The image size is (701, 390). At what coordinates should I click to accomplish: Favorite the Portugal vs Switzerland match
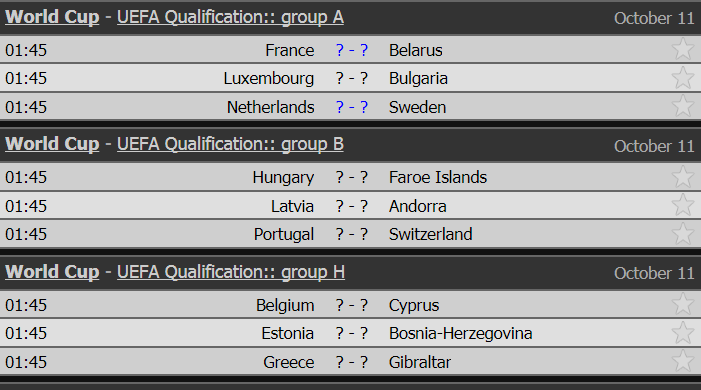(683, 233)
